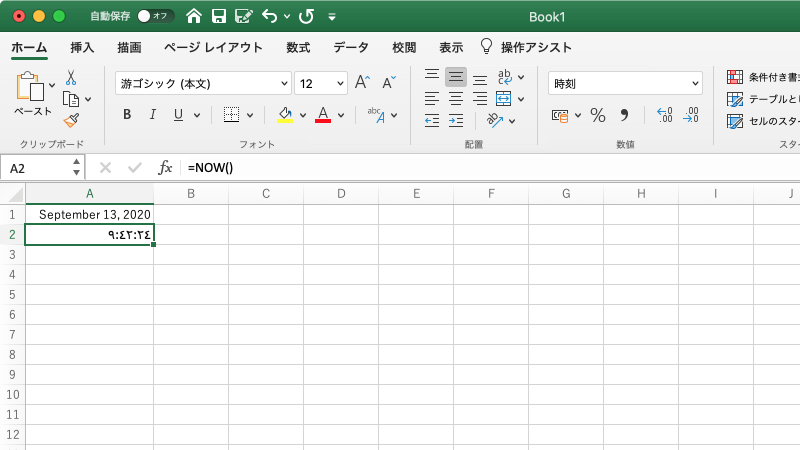Screen dimensions: 800x450
Task: Align cell content to top
Action: click(432, 74)
